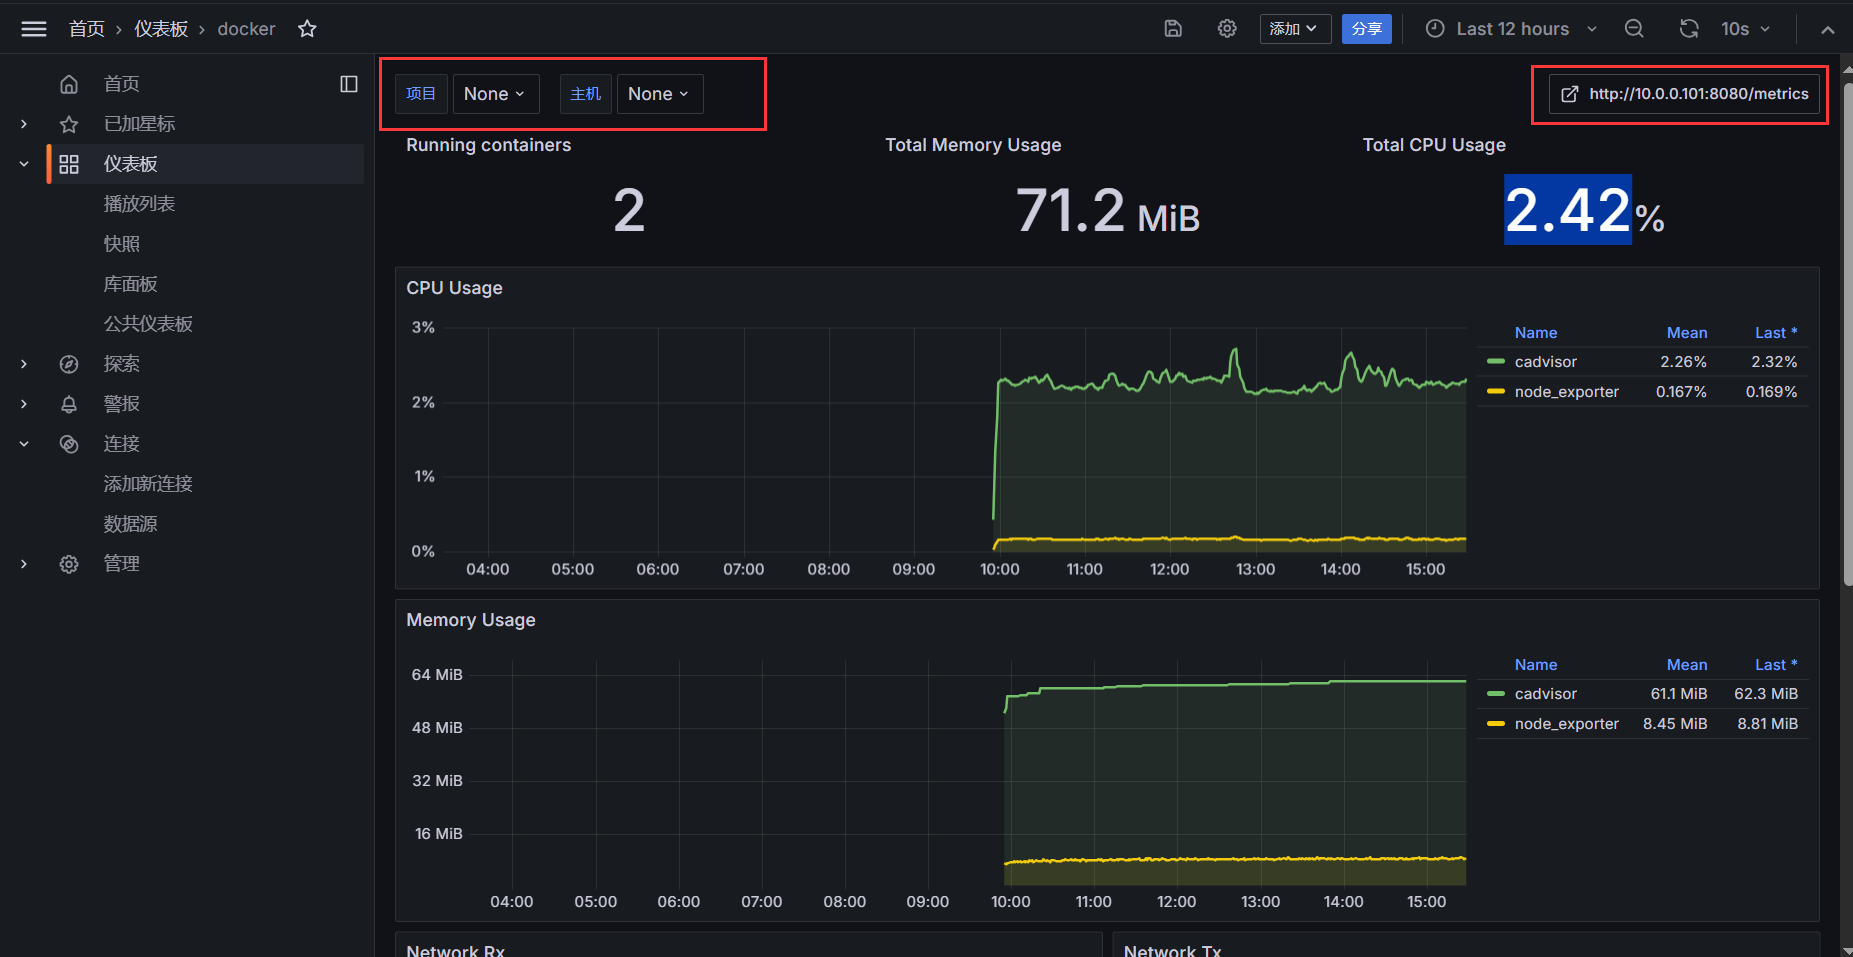Viewport: 1853px width, 957px height.
Task: Open 快照 menu item
Action: click(x=122, y=244)
